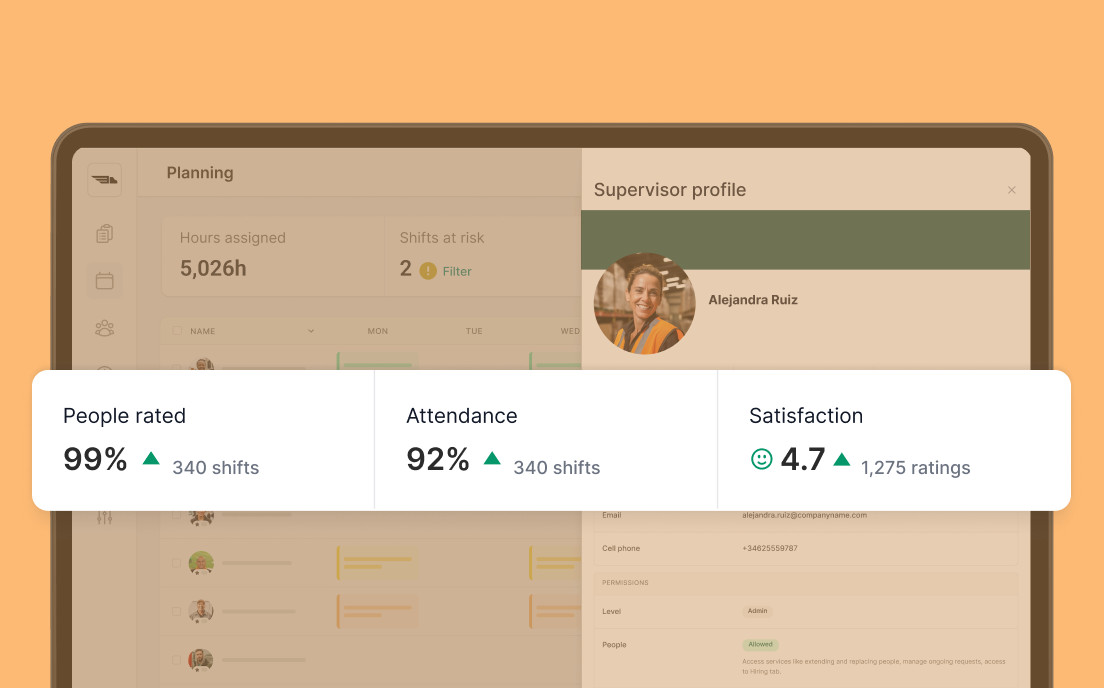The width and height of the screenshot is (1104, 688).
Task: Apply the Filter link for shifts at risk
Action: coord(457,271)
